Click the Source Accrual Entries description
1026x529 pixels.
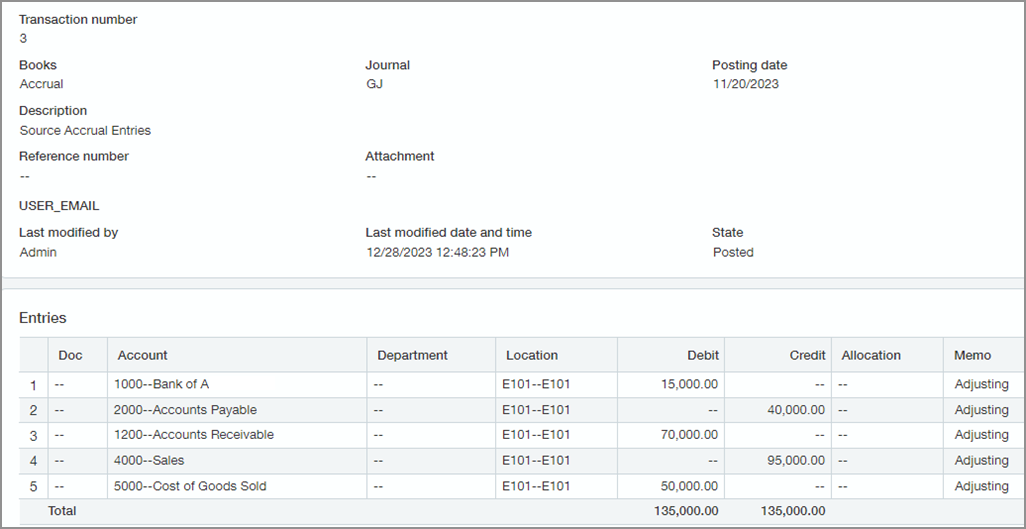85,130
